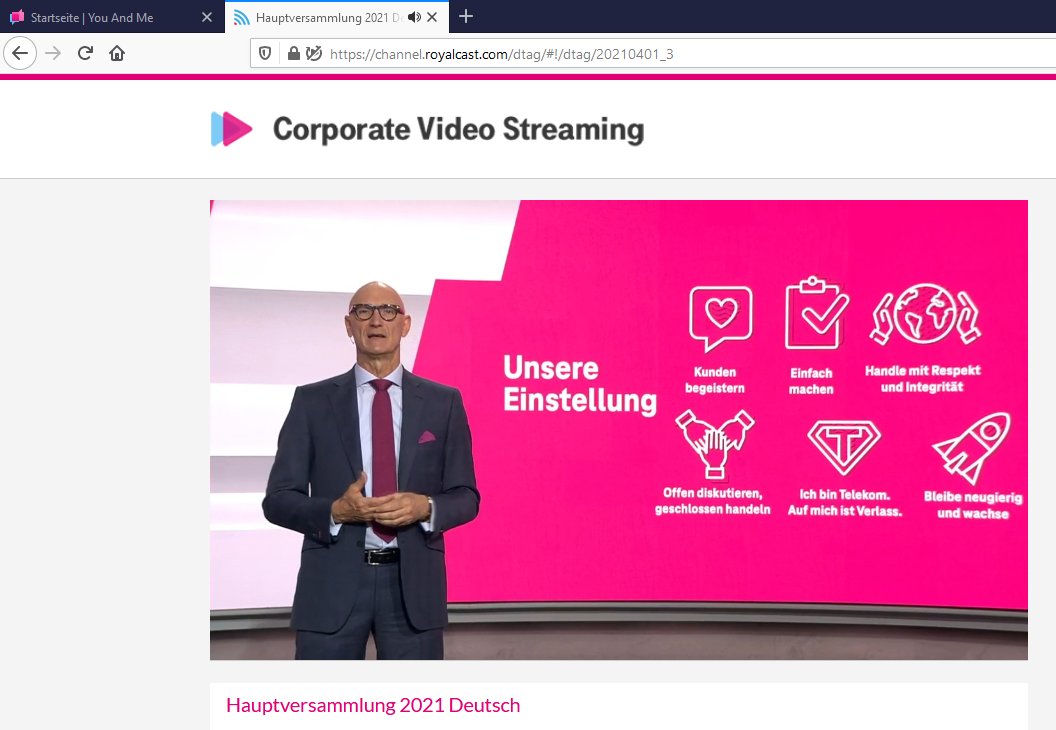Select the Hauptversammlung 2021 tab
1056x730 pixels.
coord(335,17)
